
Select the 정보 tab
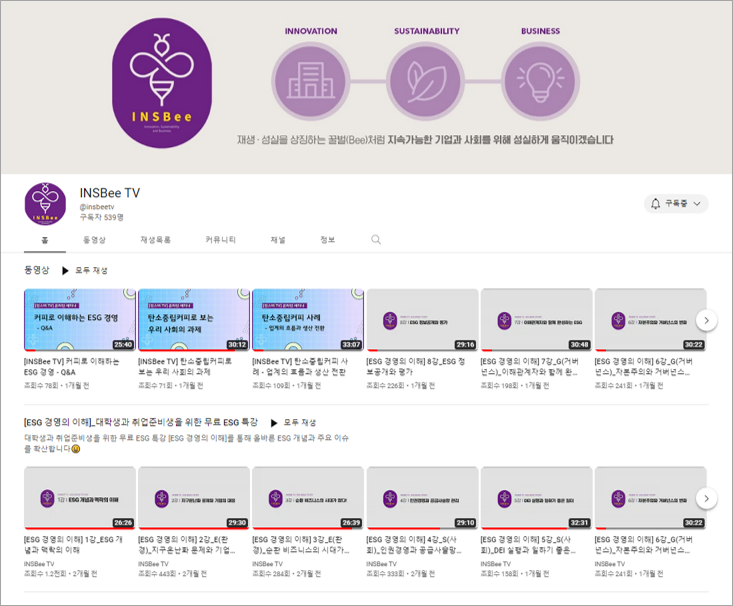click(328, 240)
